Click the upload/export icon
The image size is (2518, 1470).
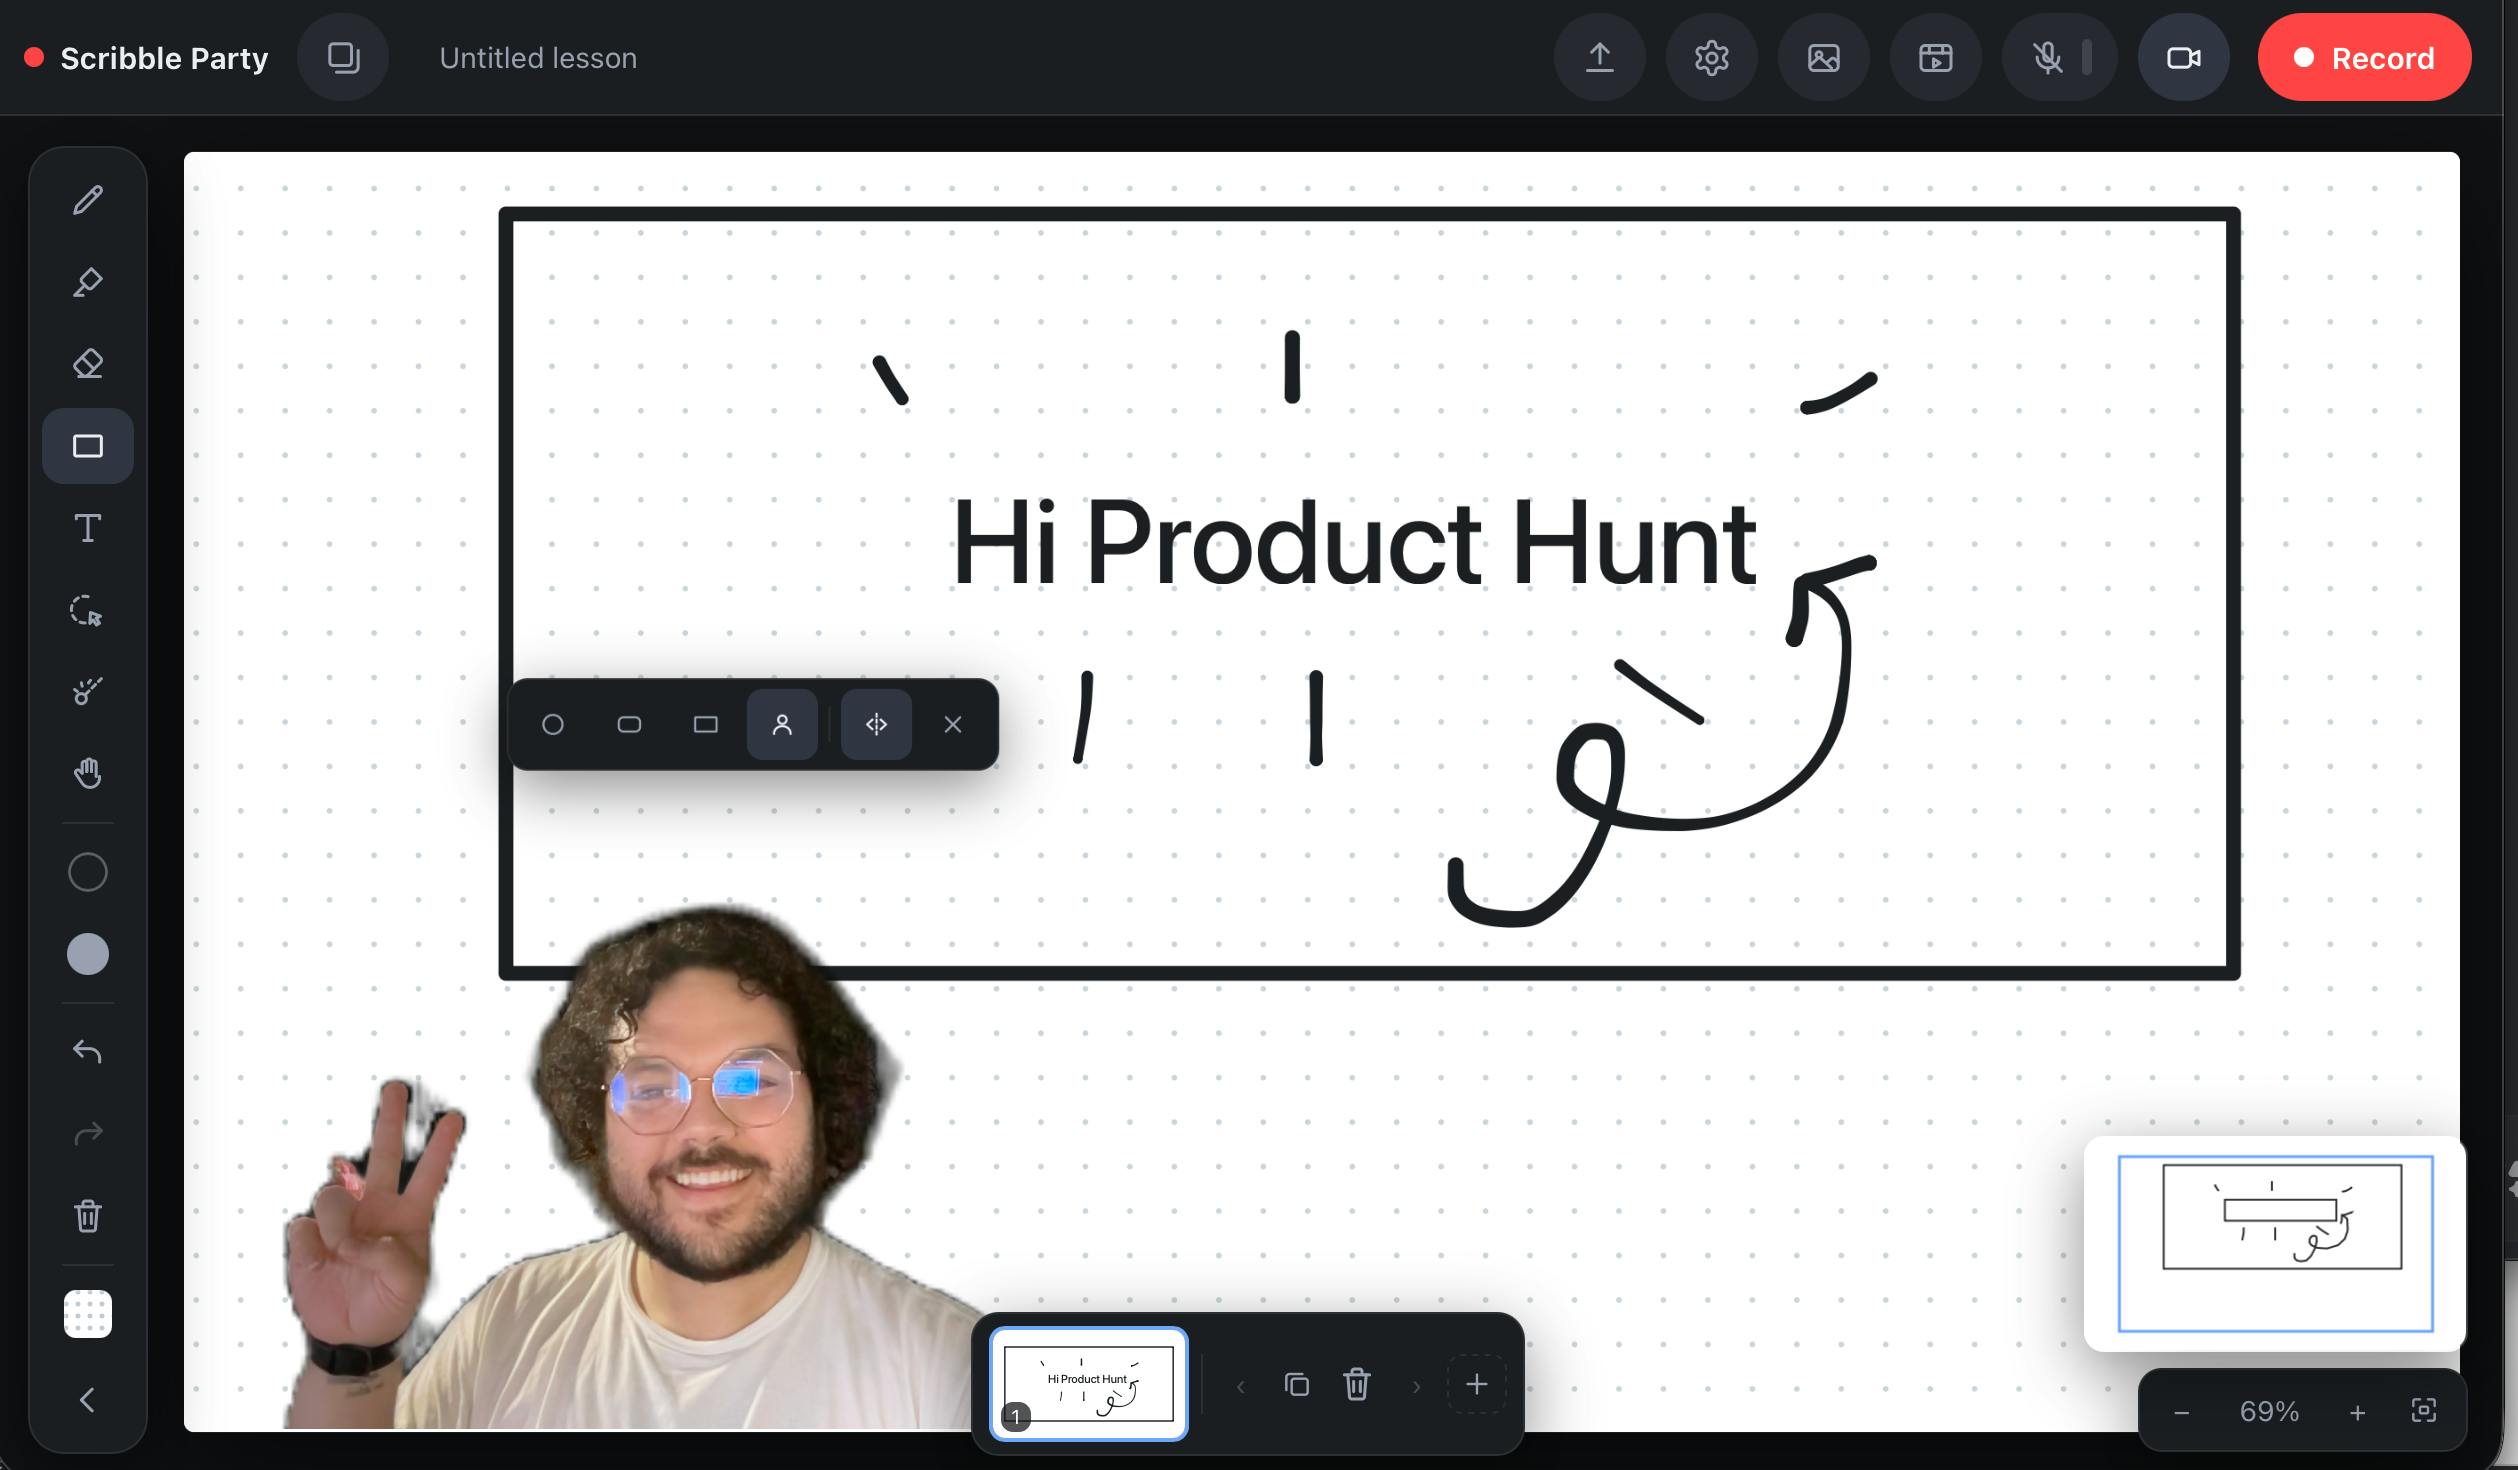click(x=1600, y=58)
